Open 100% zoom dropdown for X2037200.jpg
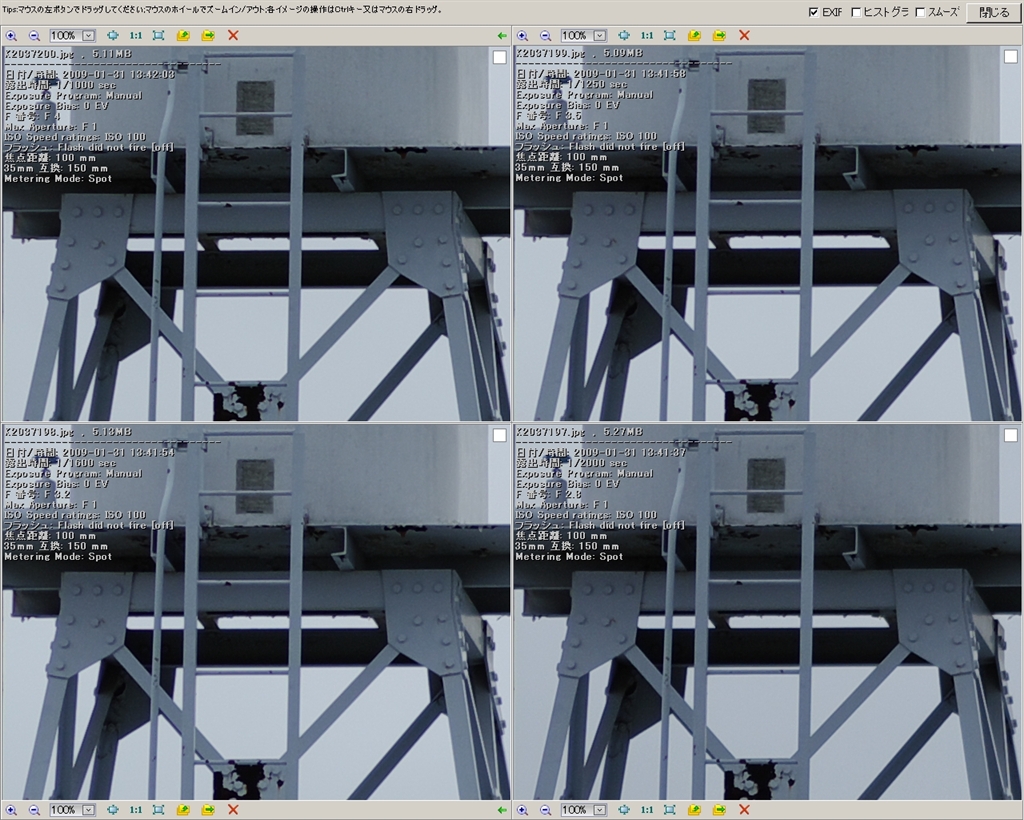This screenshot has width=1024, height=820. (89, 35)
